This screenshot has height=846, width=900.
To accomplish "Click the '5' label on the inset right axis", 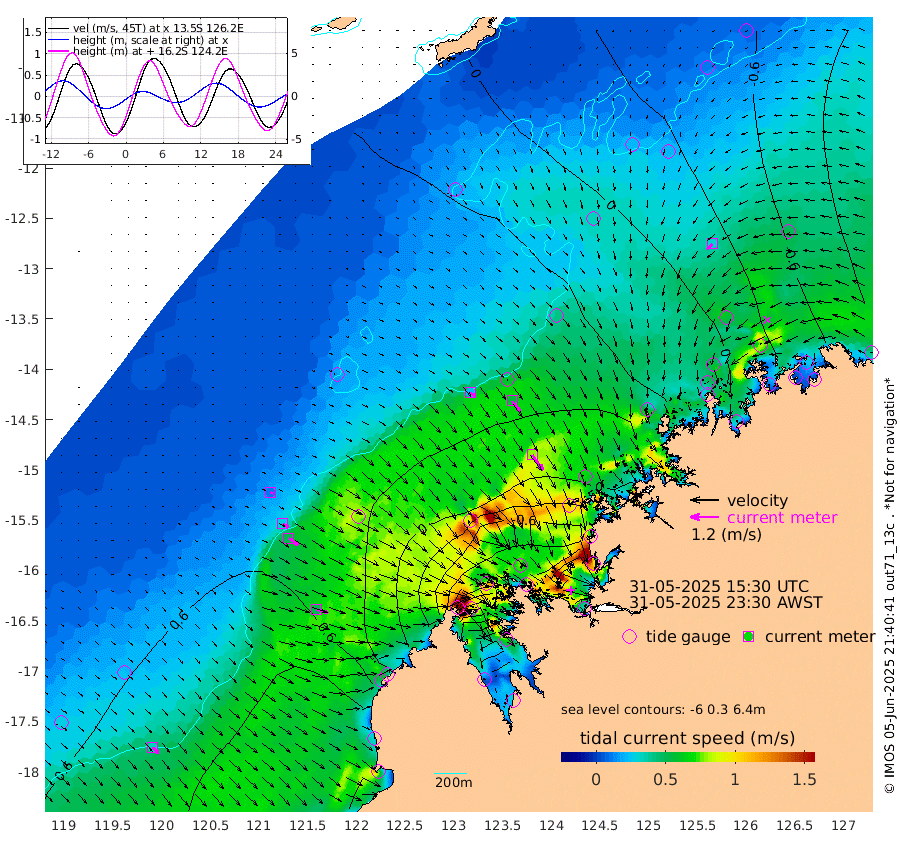I will pyautogui.click(x=294, y=53).
